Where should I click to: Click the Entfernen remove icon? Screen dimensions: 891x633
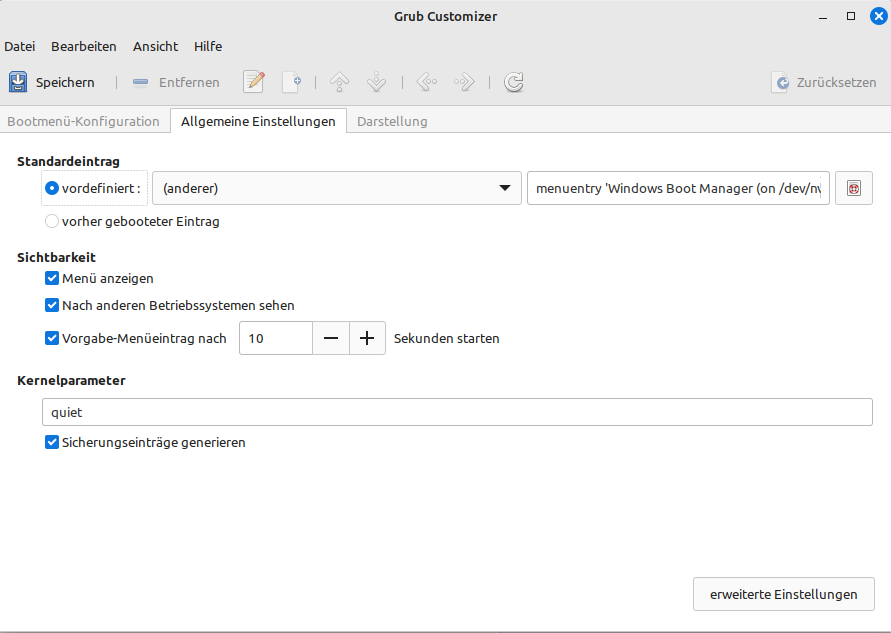point(141,82)
